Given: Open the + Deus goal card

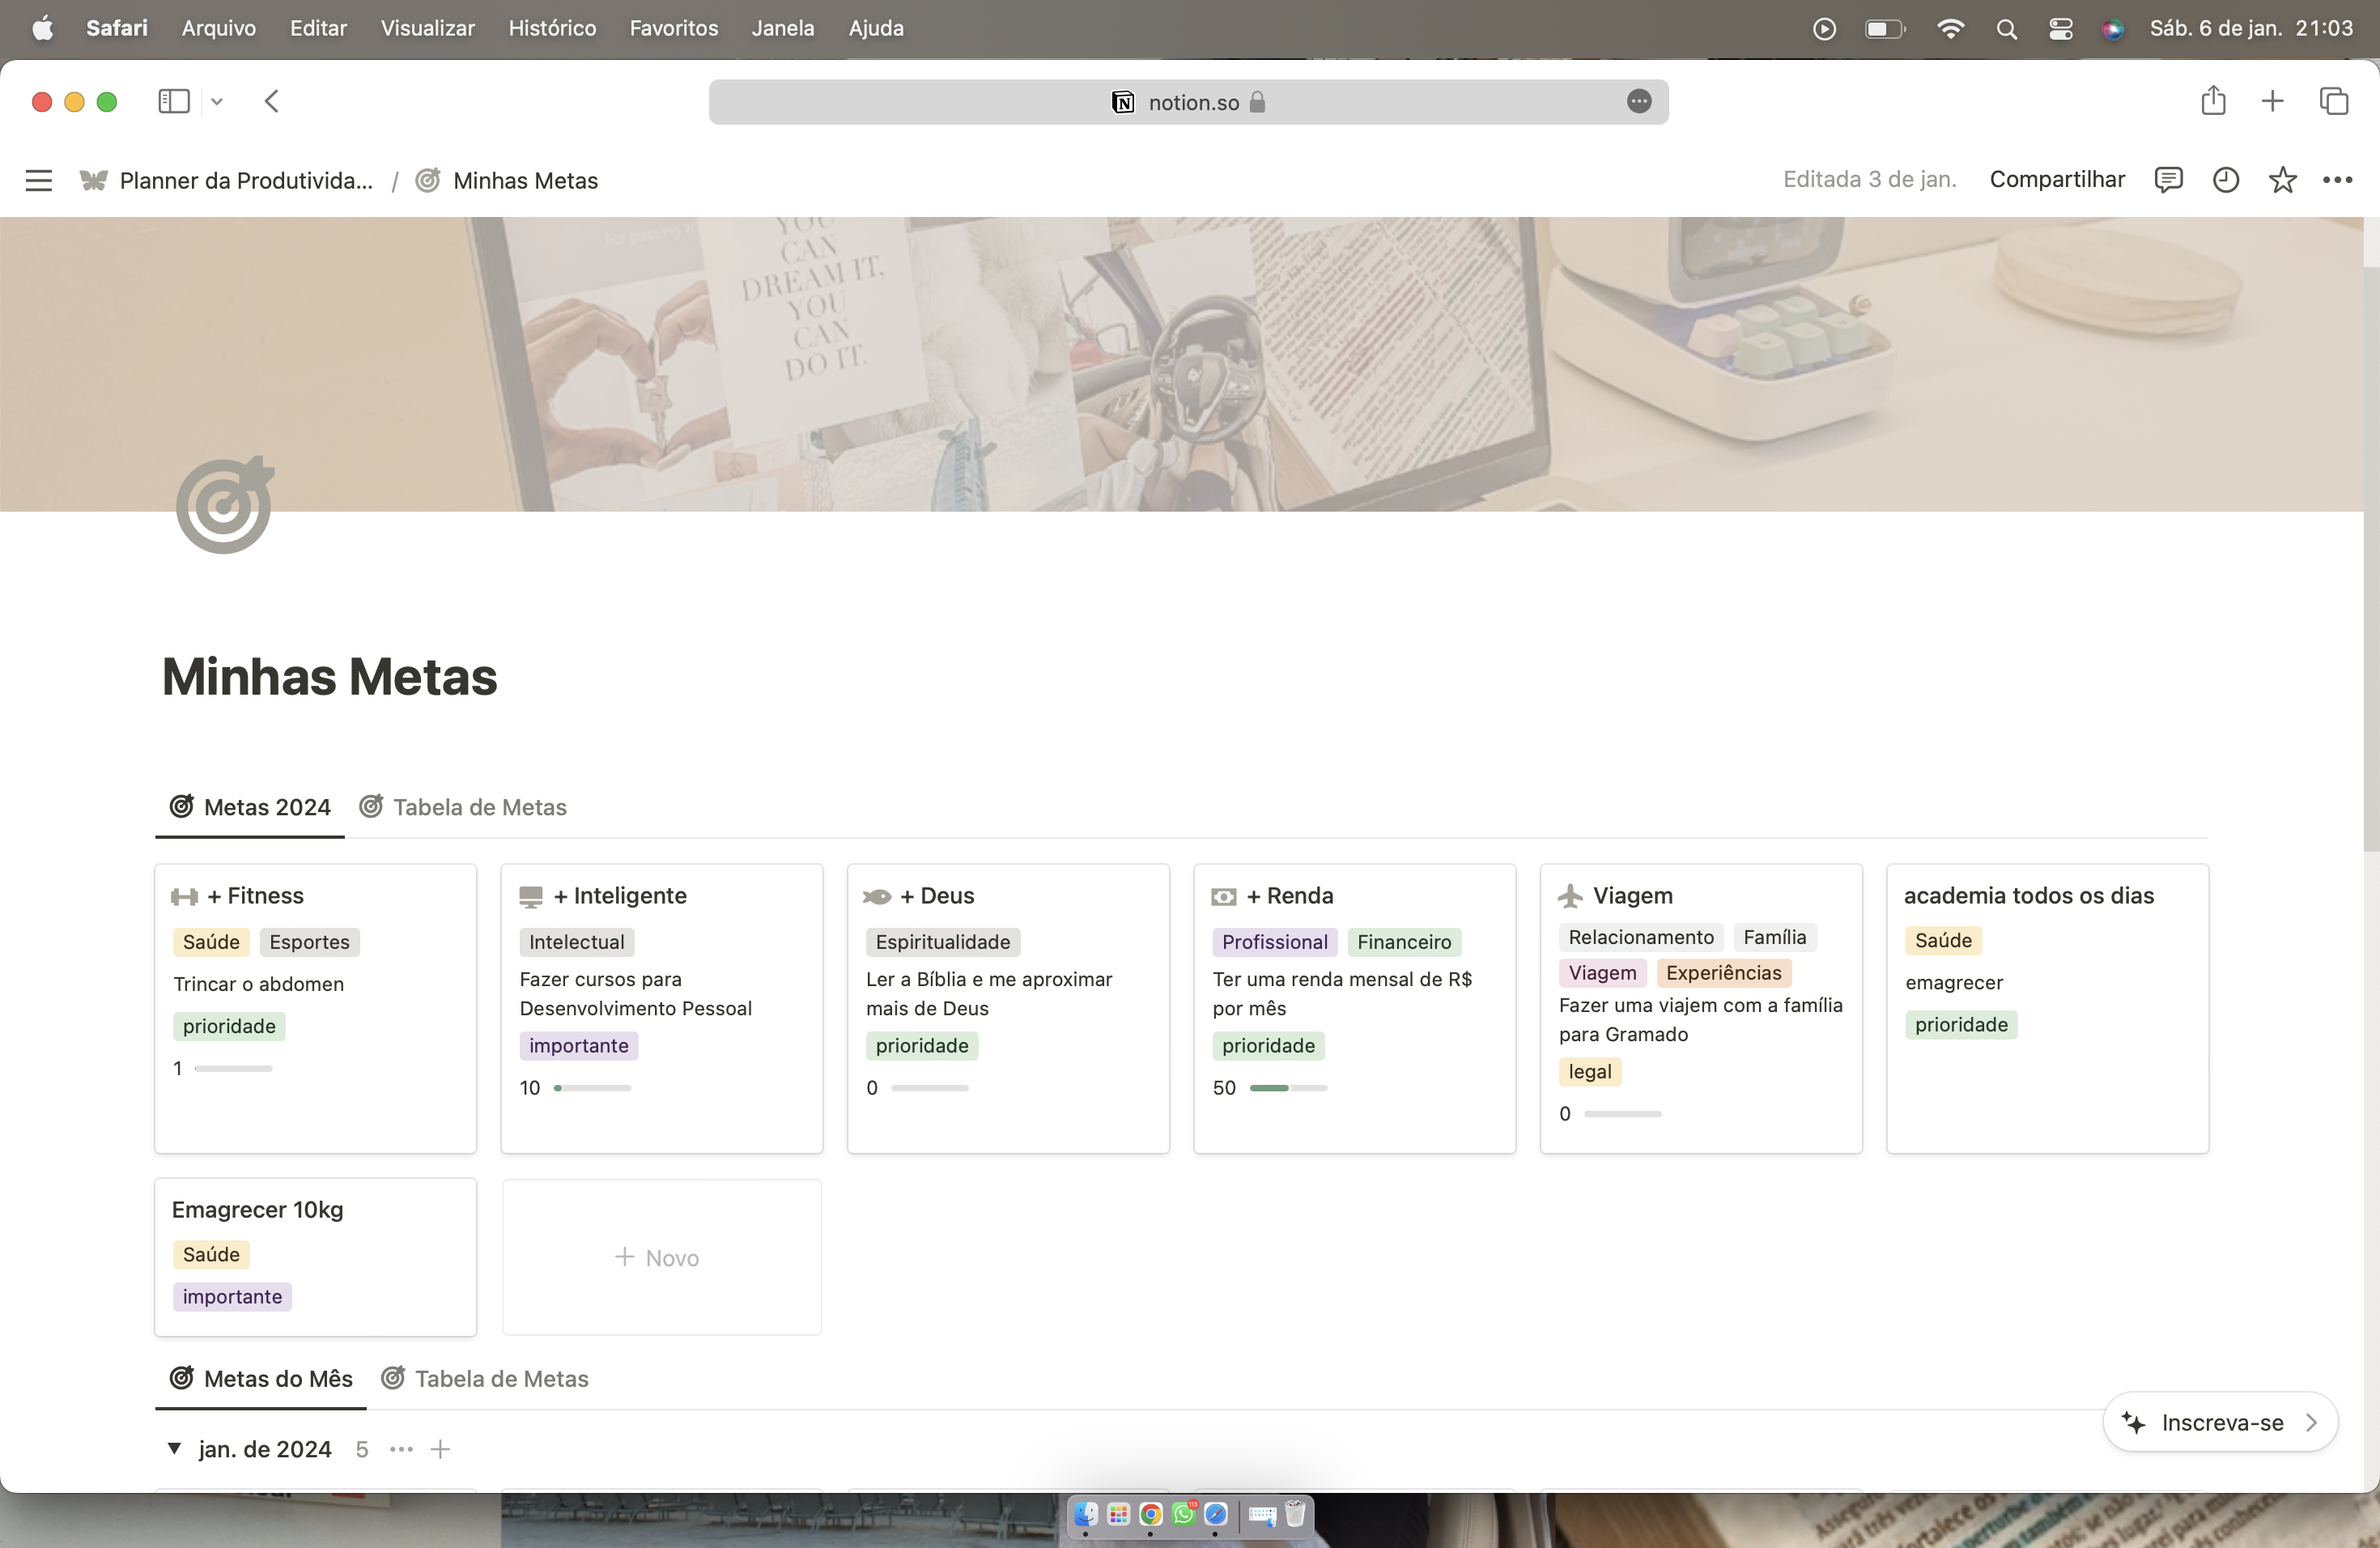Looking at the screenshot, I should point(1008,1008).
